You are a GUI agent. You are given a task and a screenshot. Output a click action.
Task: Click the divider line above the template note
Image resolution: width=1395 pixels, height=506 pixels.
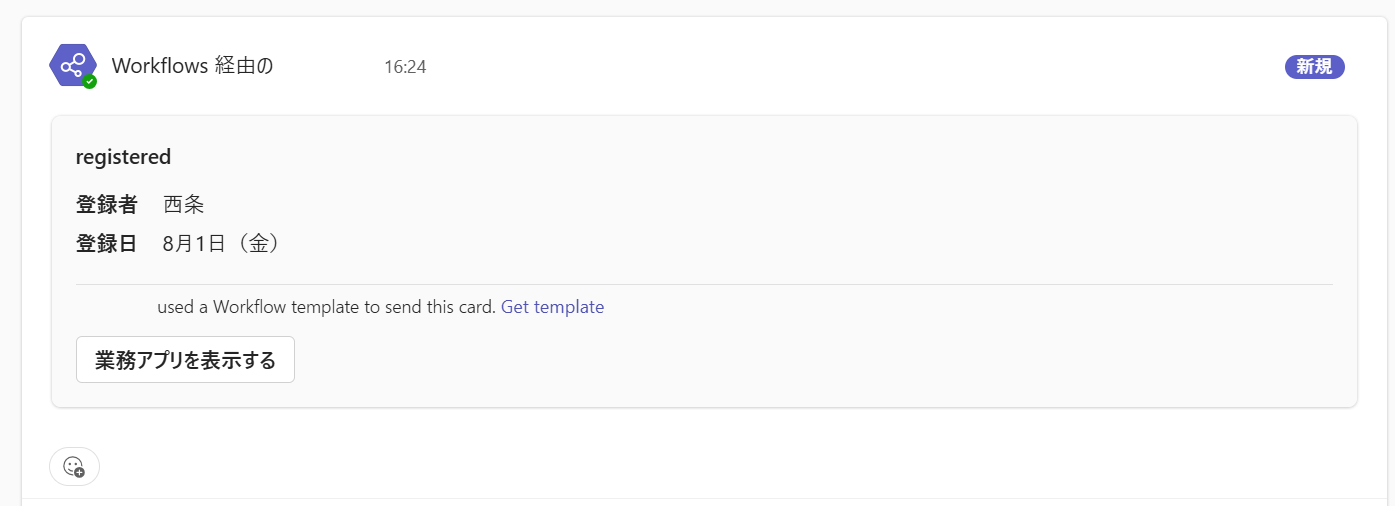704,285
